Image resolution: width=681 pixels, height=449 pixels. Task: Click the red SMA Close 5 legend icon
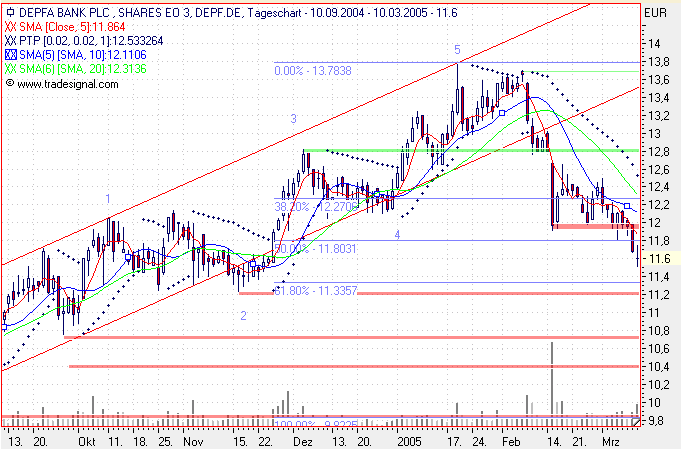[x=11, y=27]
